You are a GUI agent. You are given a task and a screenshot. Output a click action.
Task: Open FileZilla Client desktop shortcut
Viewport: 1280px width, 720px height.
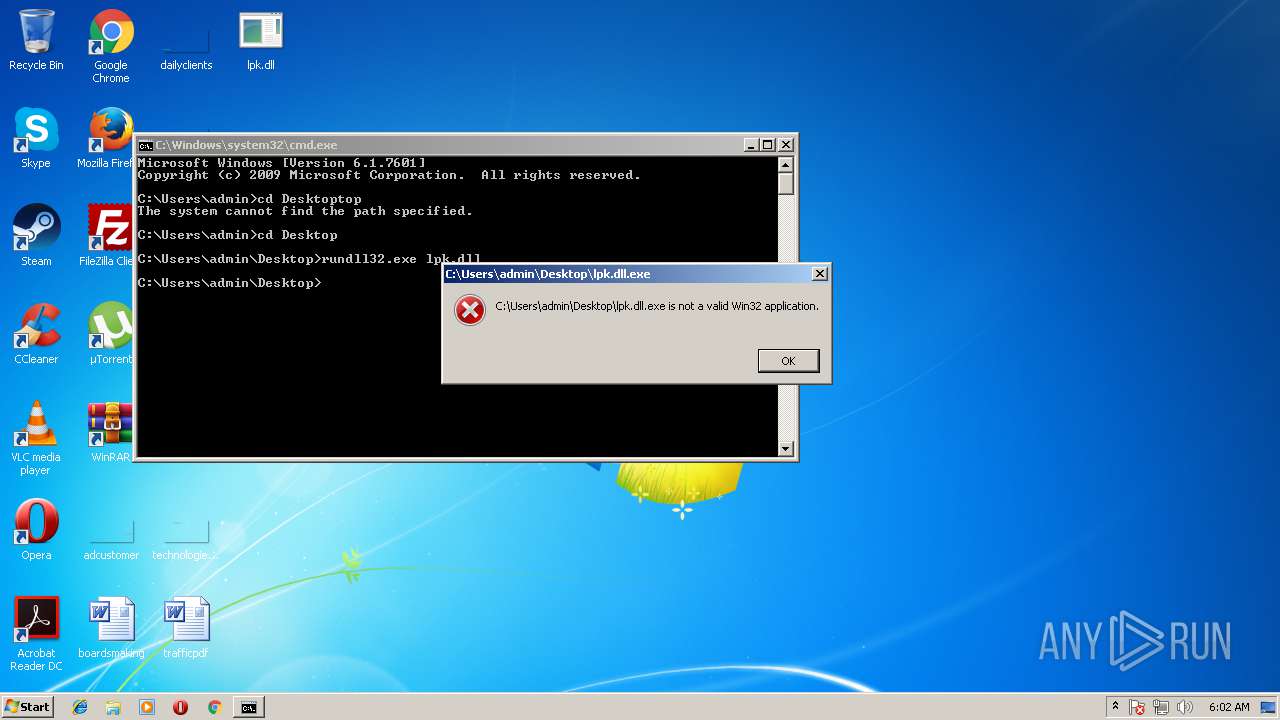click(x=108, y=236)
